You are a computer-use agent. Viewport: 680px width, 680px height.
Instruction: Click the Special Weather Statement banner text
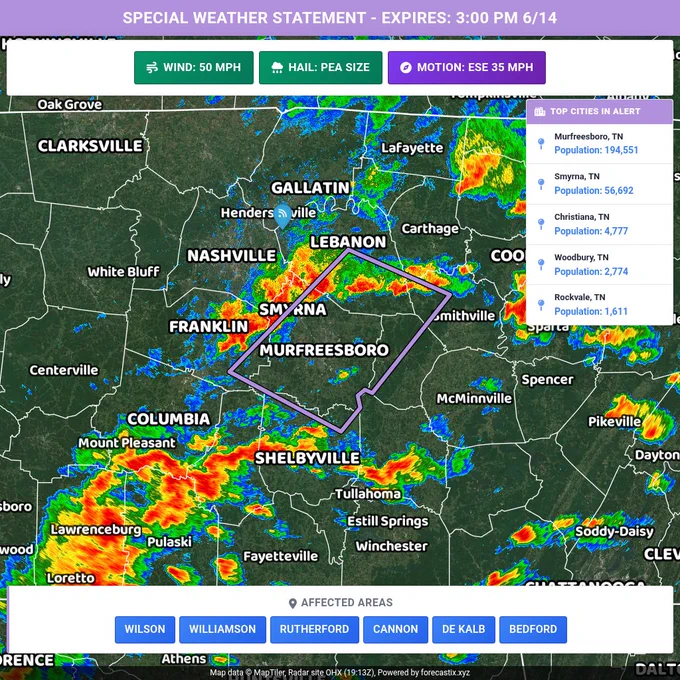[340, 18]
